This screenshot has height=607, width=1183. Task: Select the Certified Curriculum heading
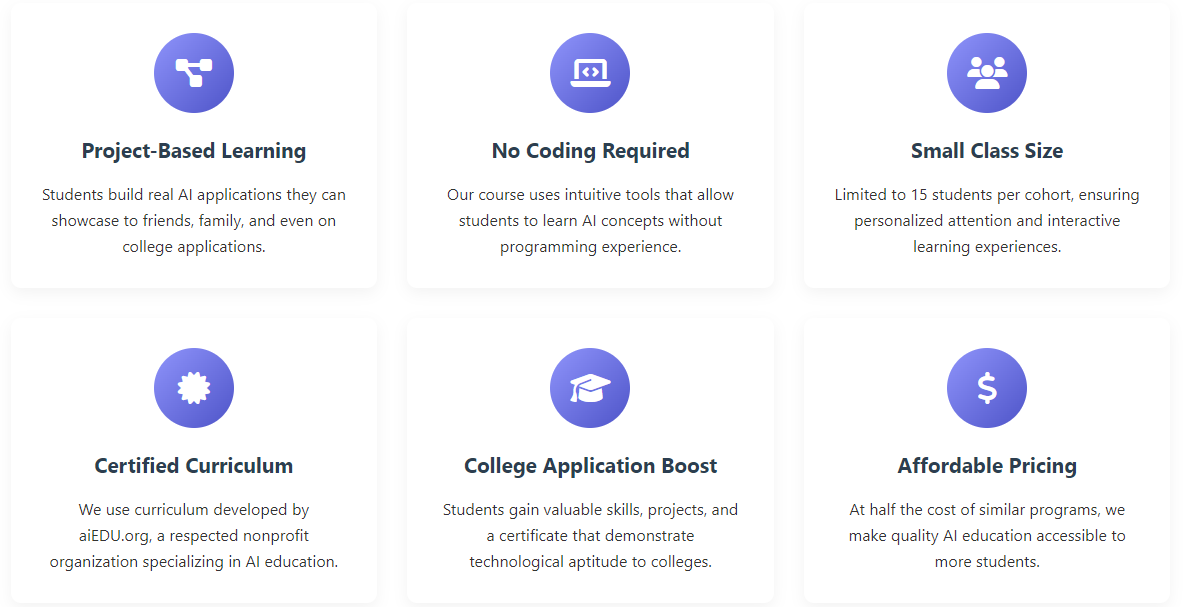pos(194,466)
